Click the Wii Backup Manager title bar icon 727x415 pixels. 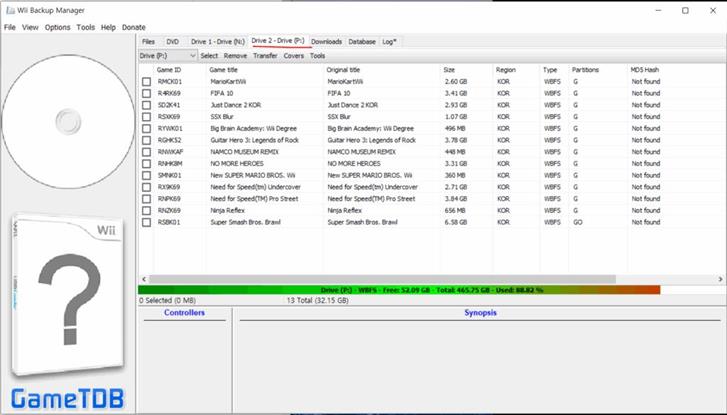coord(10,10)
